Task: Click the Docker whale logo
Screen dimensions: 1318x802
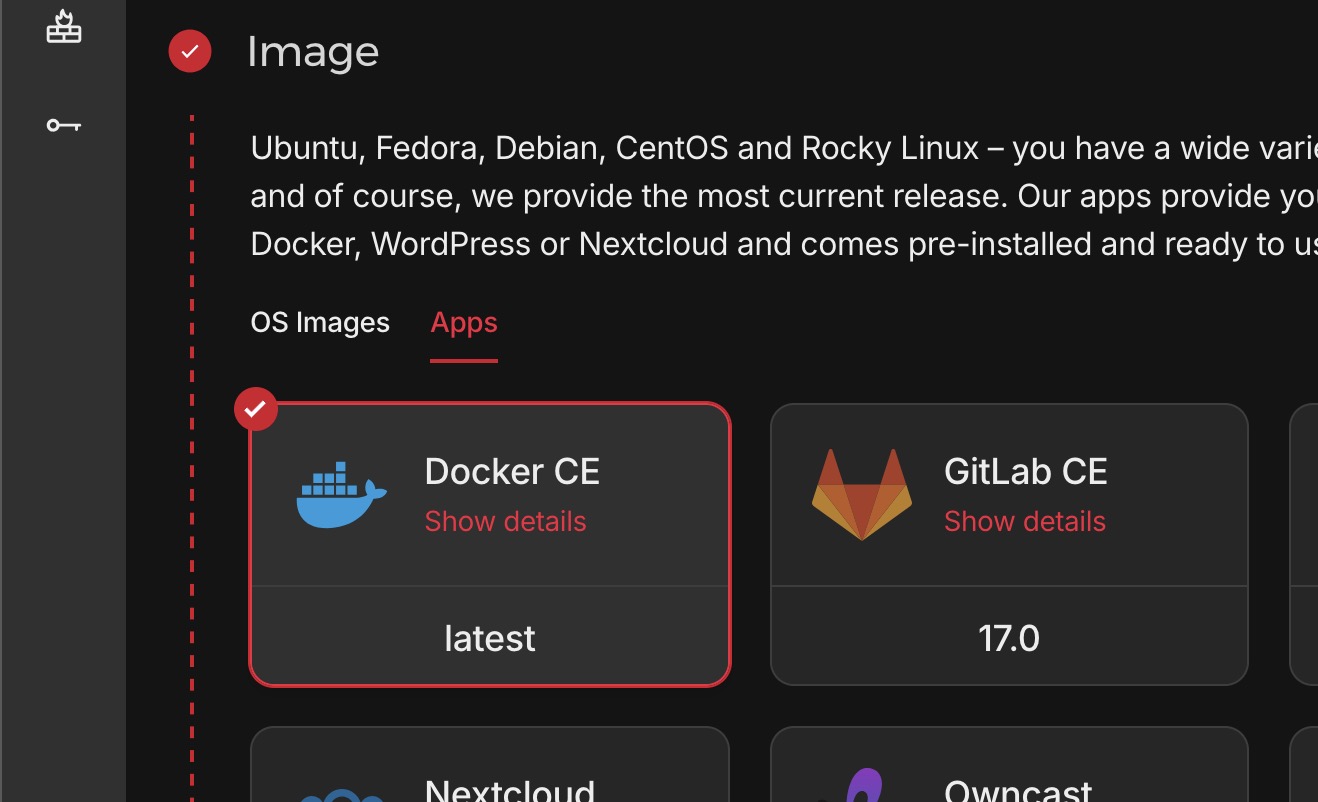Action: click(x=341, y=495)
